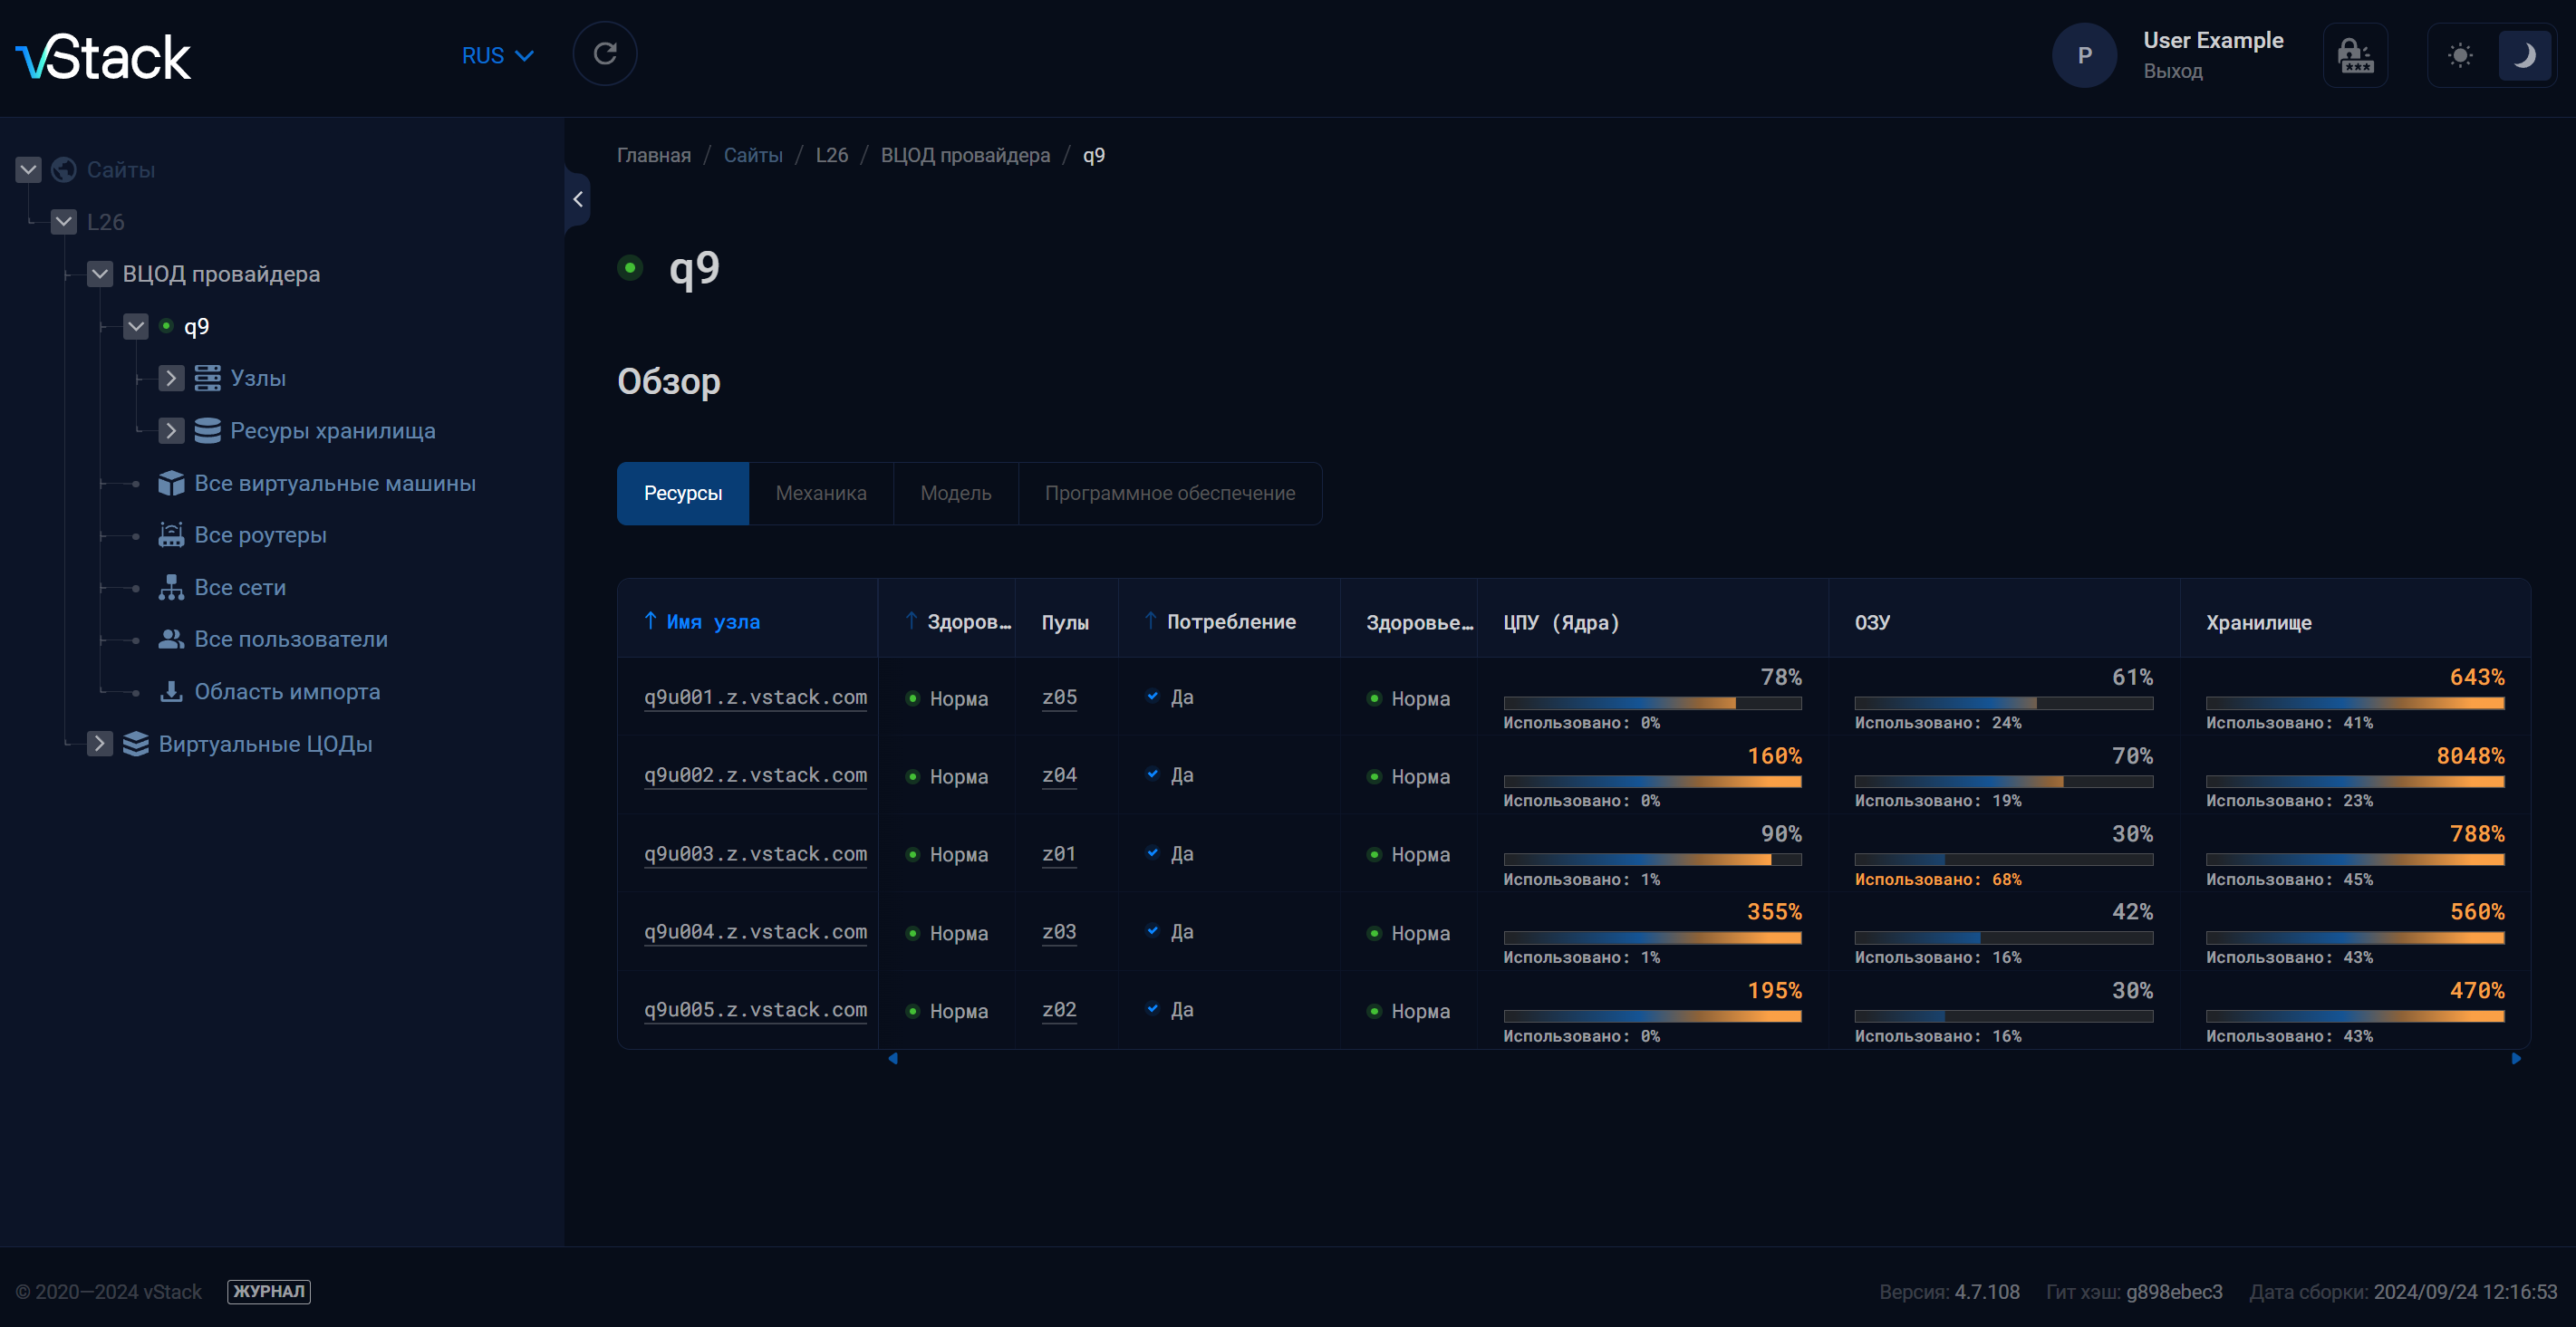Open node q9u002.z.vstack.com link
2576x1327 pixels.
(756, 775)
